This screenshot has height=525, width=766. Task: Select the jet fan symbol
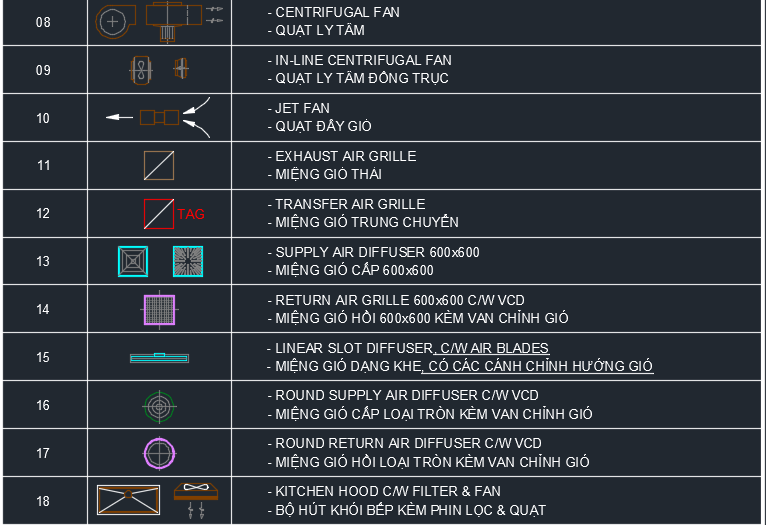coord(159,117)
